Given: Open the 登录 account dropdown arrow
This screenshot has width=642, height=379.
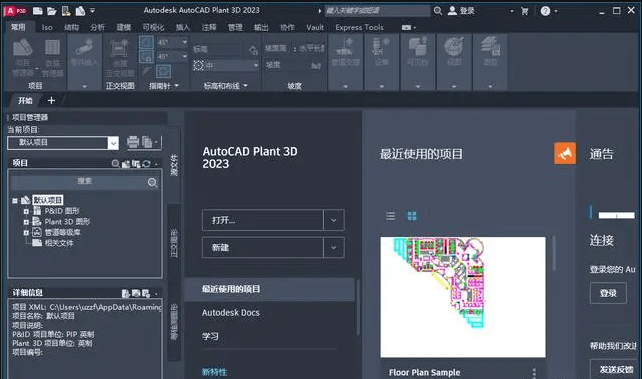Looking at the screenshot, I should (512, 11).
